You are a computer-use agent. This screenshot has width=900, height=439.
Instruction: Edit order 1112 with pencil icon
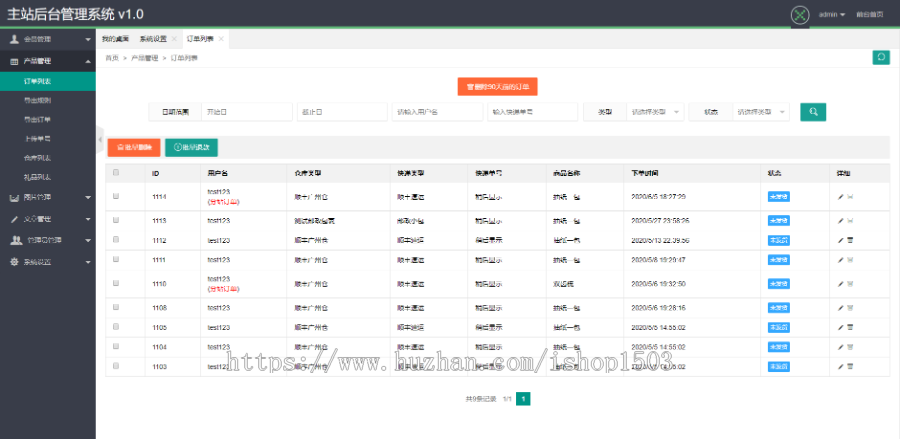click(x=840, y=240)
